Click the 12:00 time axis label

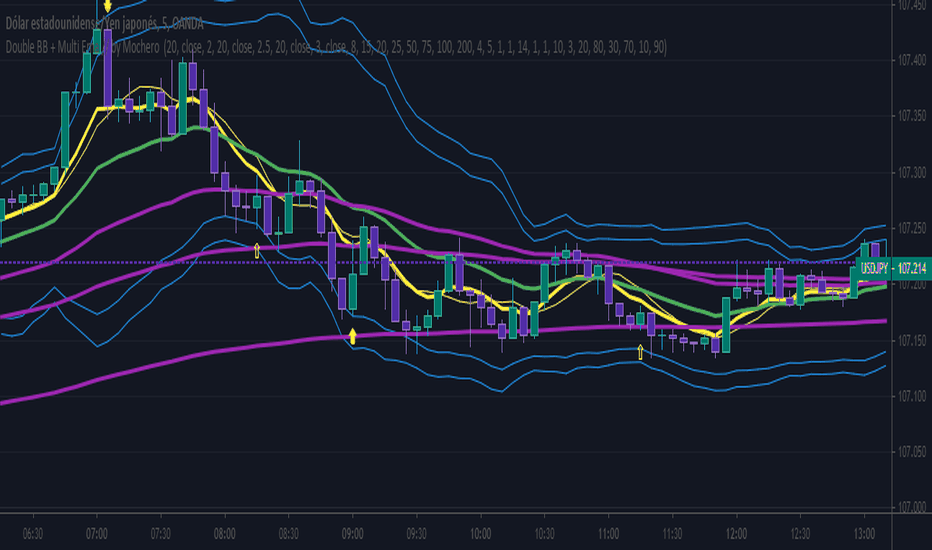[736, 533]
